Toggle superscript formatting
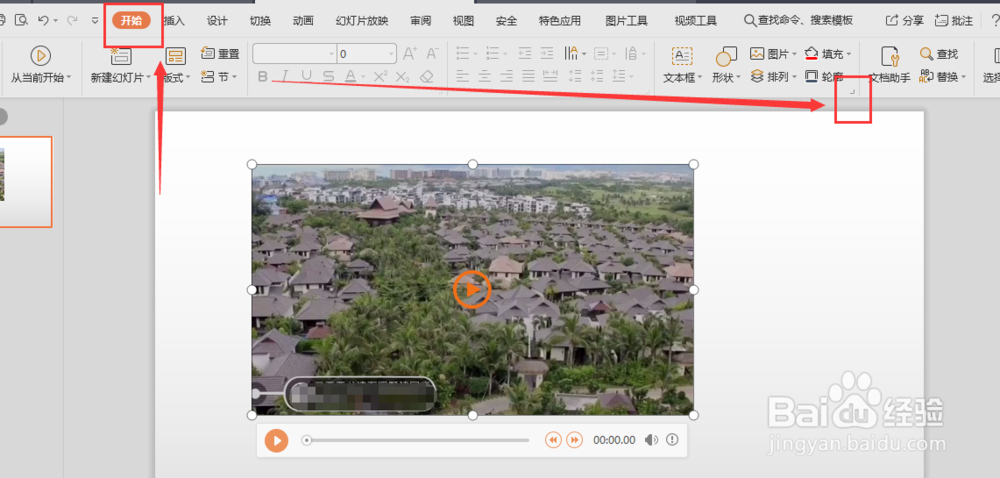The width and height of the screenshot is (1000, 478). tap(381, 76)
